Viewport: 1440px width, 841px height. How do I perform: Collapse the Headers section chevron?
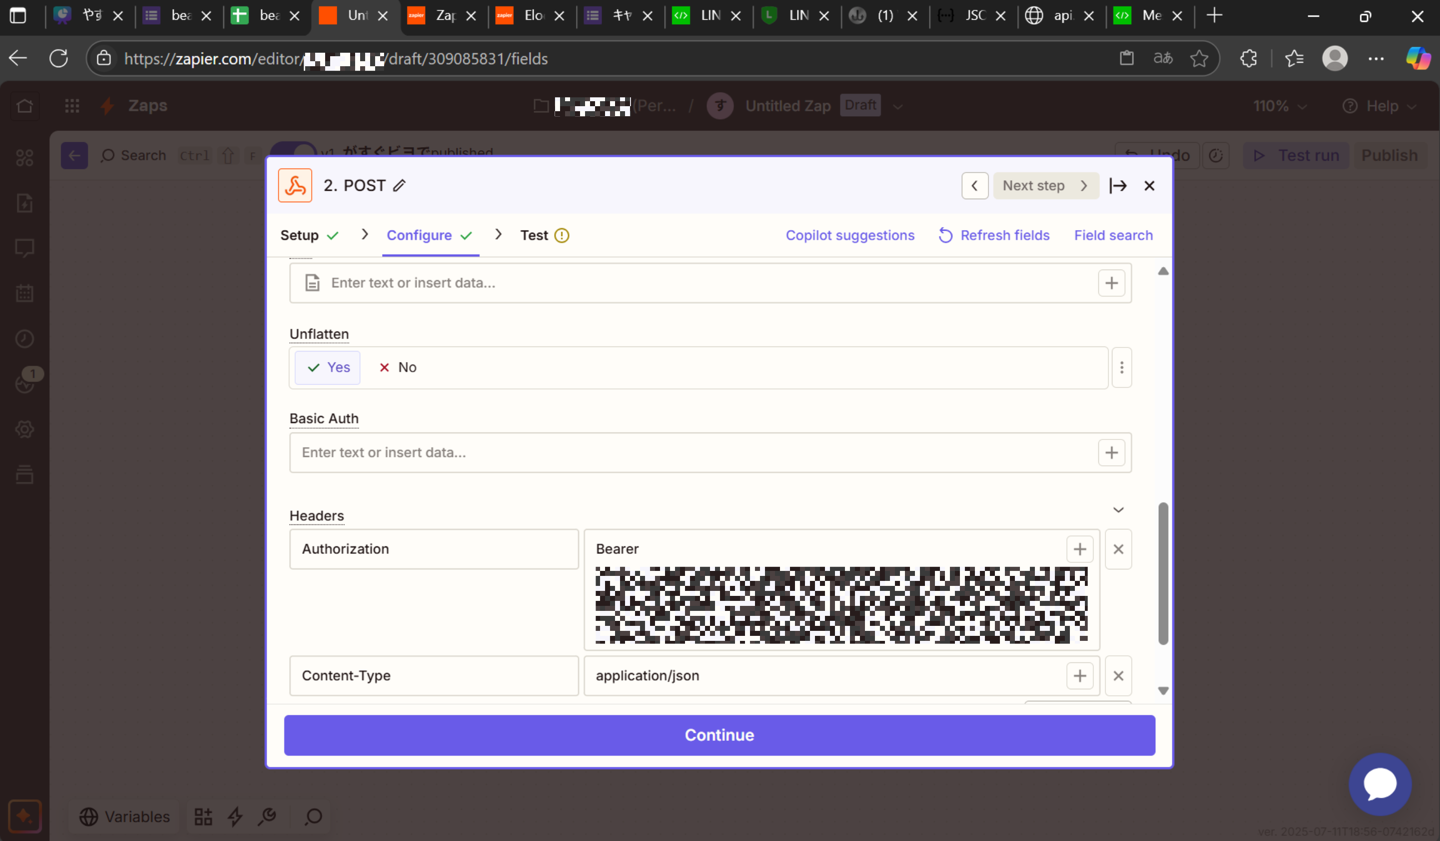click(1118, 510)
